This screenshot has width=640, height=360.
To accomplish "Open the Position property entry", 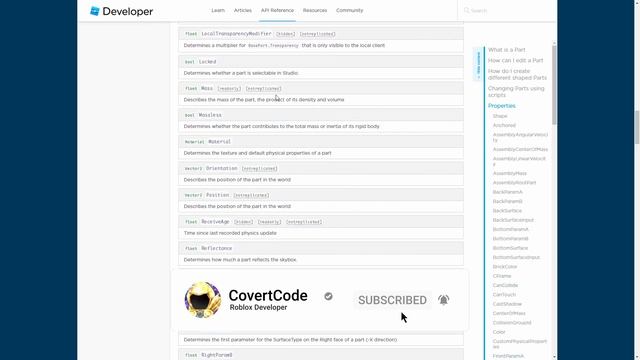I will pos(218,195).
